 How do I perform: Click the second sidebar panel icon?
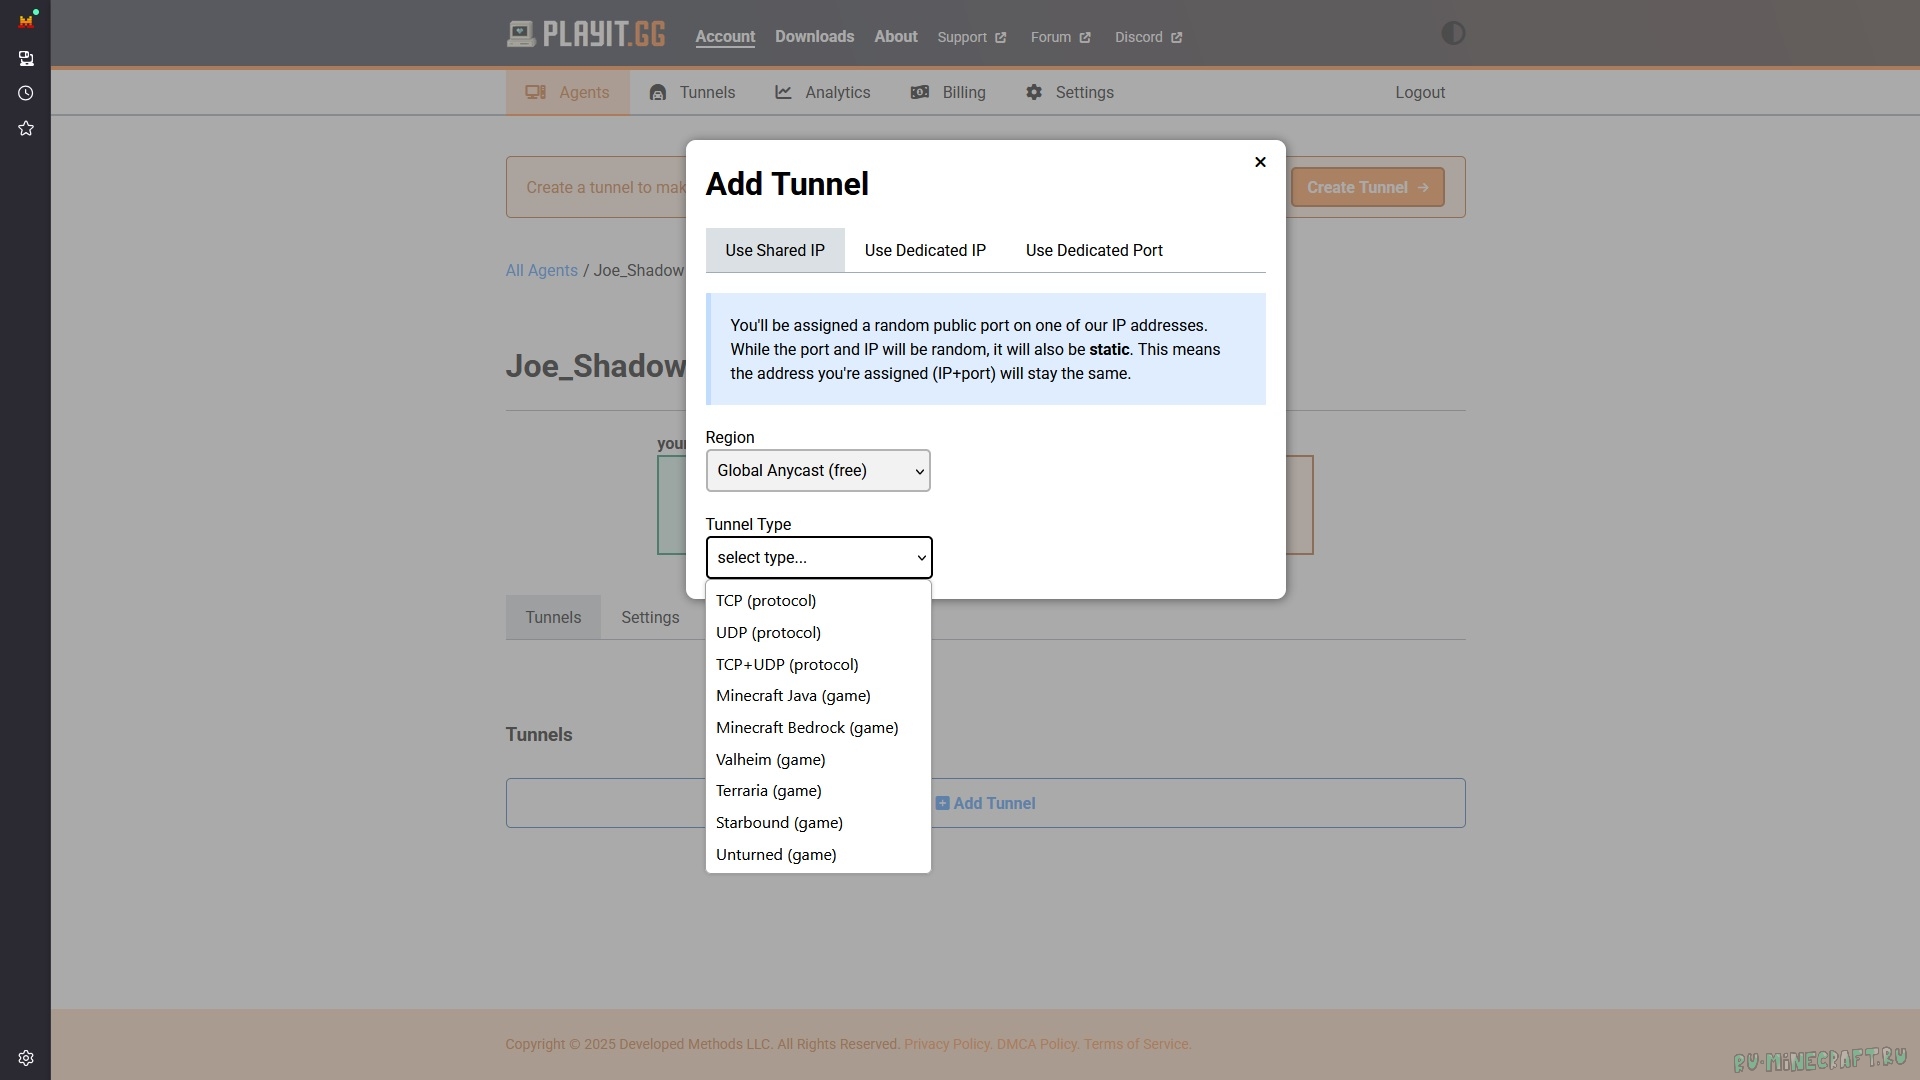tap(26, 58)
